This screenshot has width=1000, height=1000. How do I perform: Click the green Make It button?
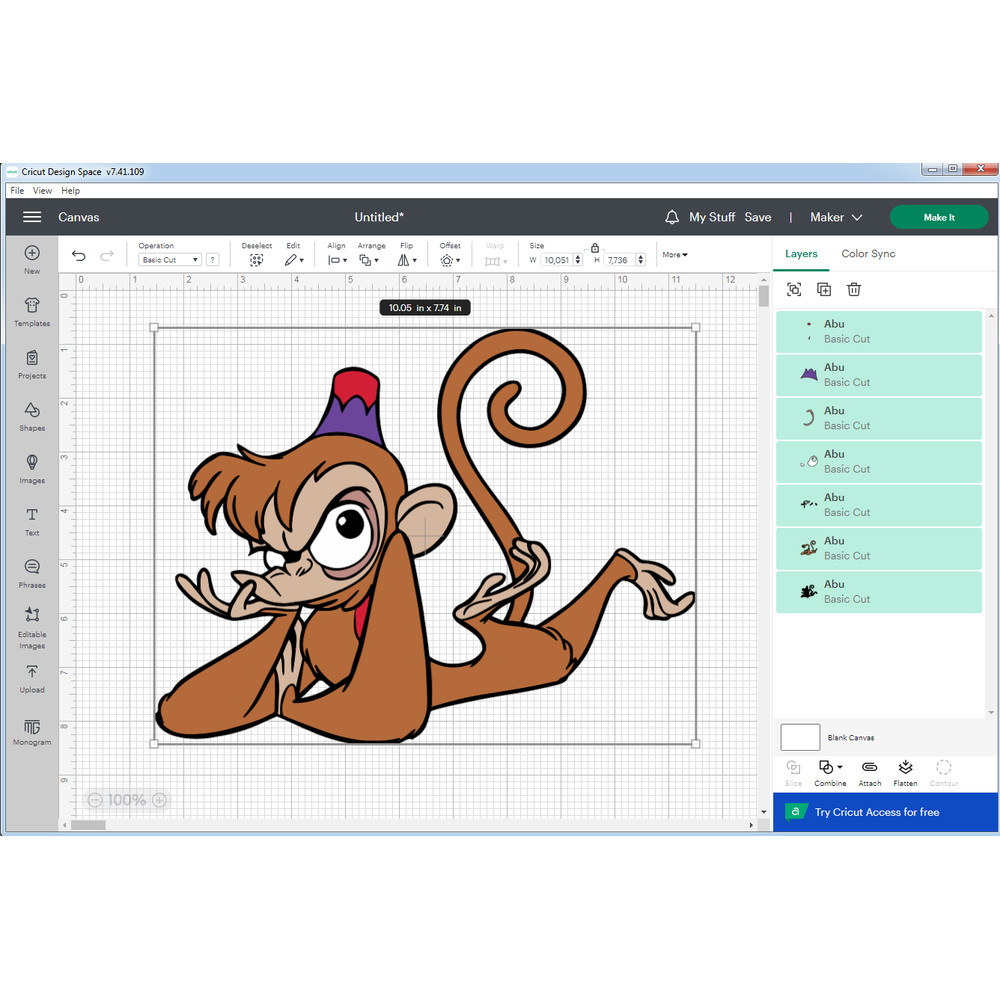(938, 217)
